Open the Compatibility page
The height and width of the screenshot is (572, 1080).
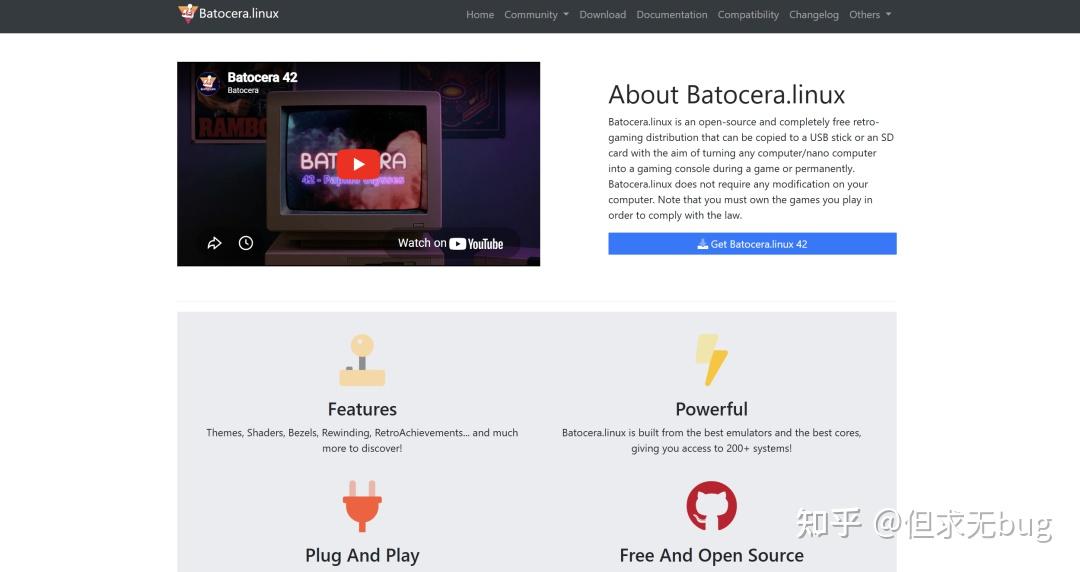(x=748, y=14)
